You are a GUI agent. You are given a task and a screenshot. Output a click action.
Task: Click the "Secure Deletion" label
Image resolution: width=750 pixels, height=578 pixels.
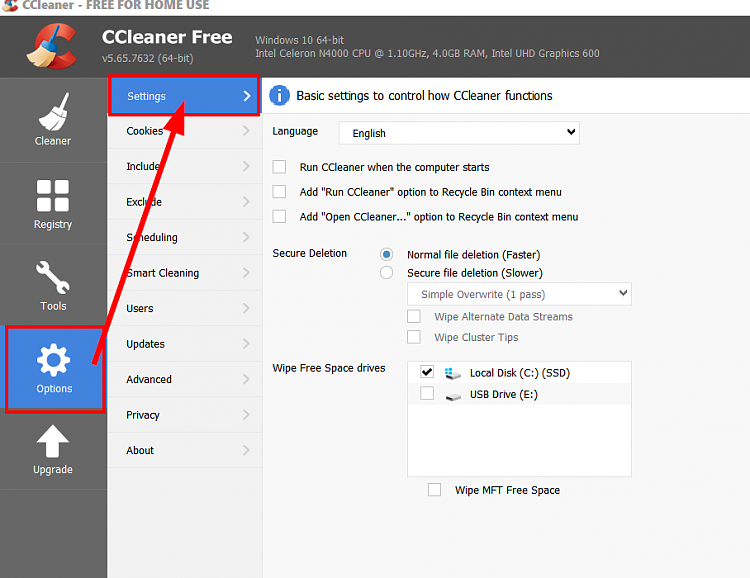(x=309, y=253)
